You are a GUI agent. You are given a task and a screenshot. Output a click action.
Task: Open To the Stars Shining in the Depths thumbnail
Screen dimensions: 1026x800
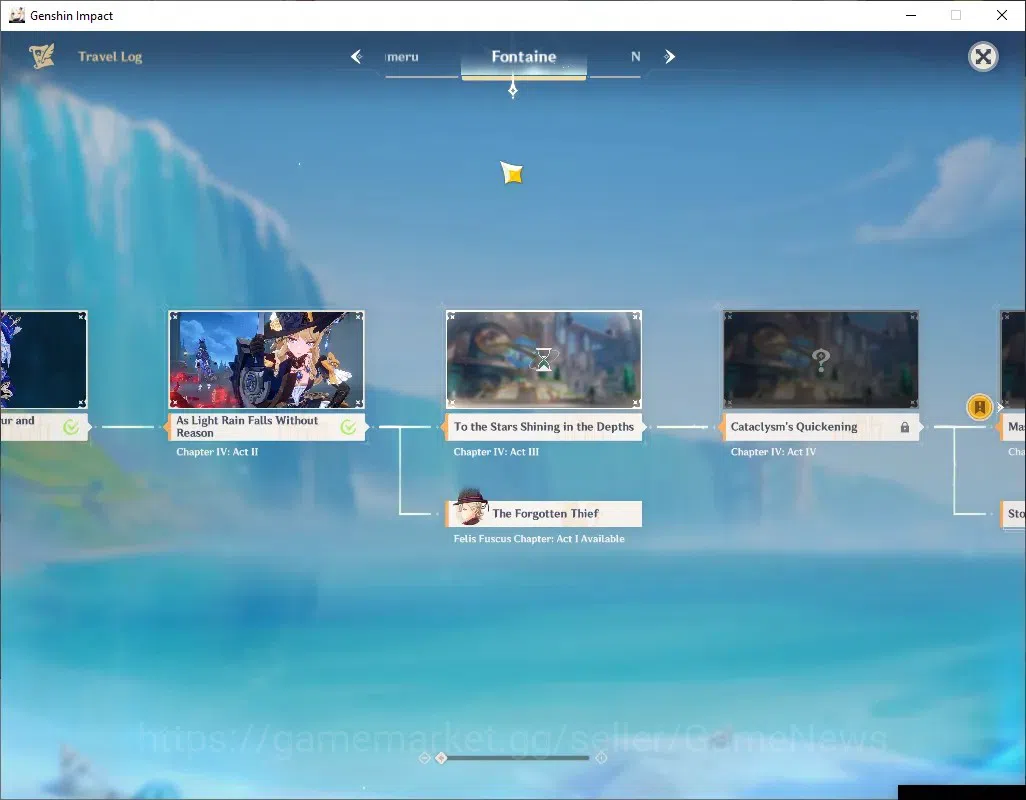[x=544, y=360]
